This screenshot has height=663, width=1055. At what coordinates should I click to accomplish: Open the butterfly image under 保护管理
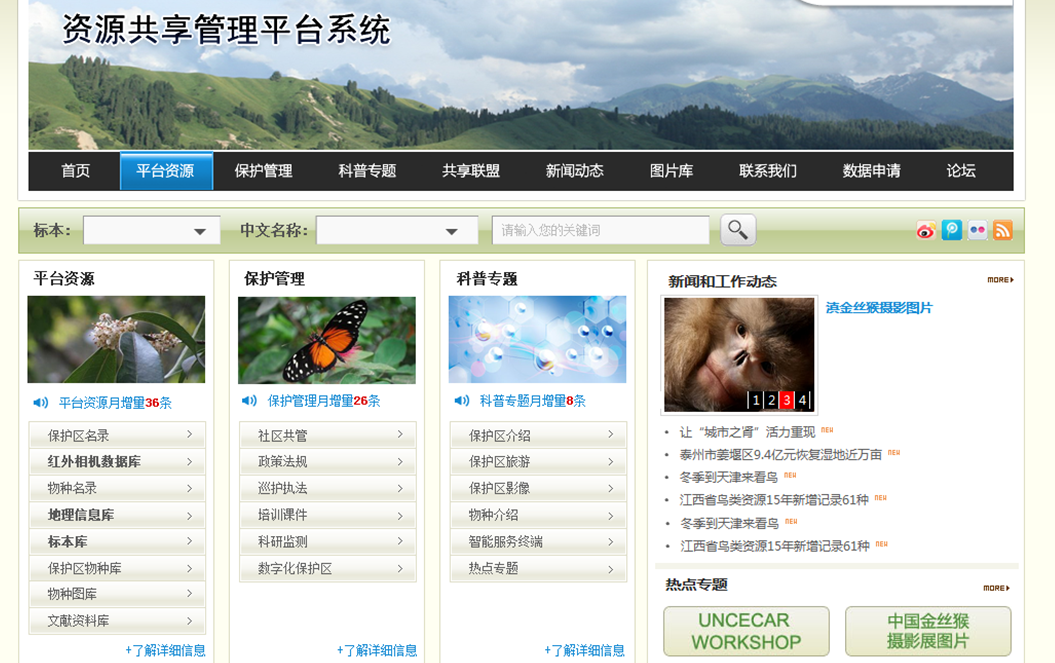click(327, 340)
